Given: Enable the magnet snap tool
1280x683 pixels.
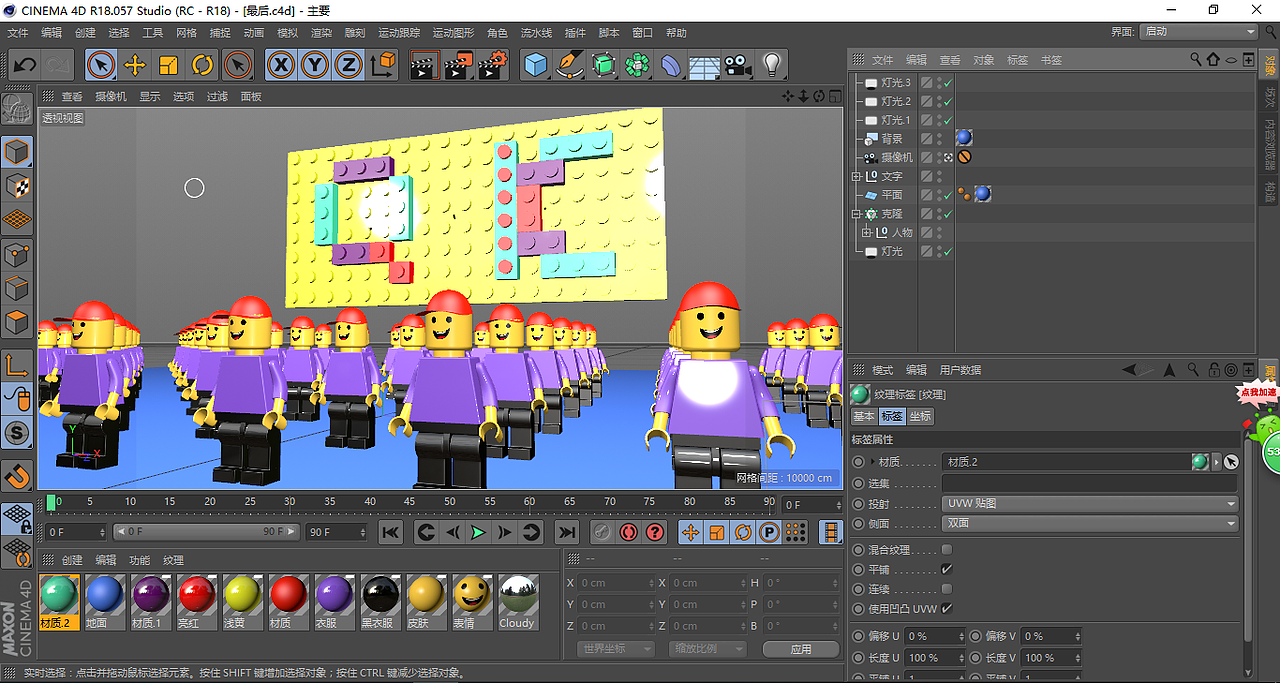Looking at the screenshot, I should pyautogui.click(x=17, y=474).
